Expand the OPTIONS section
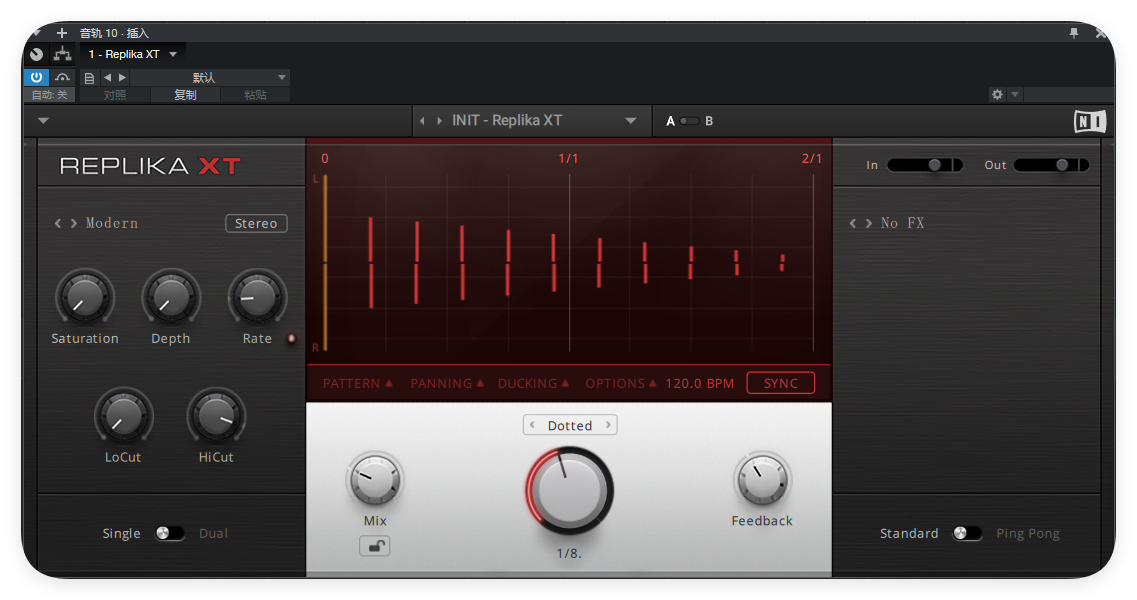 621,383
